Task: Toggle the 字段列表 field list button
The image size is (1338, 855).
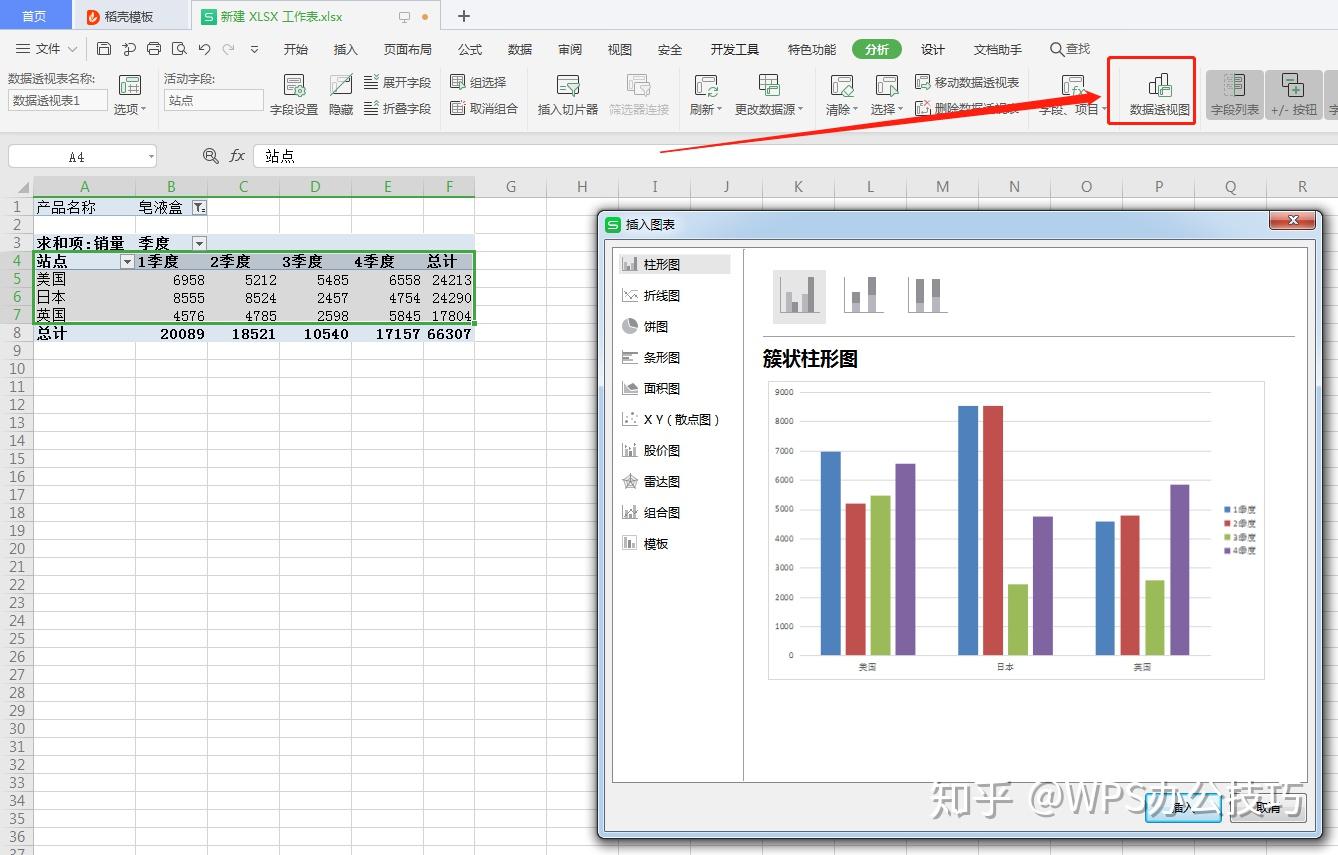Action: click(1235, 95)
